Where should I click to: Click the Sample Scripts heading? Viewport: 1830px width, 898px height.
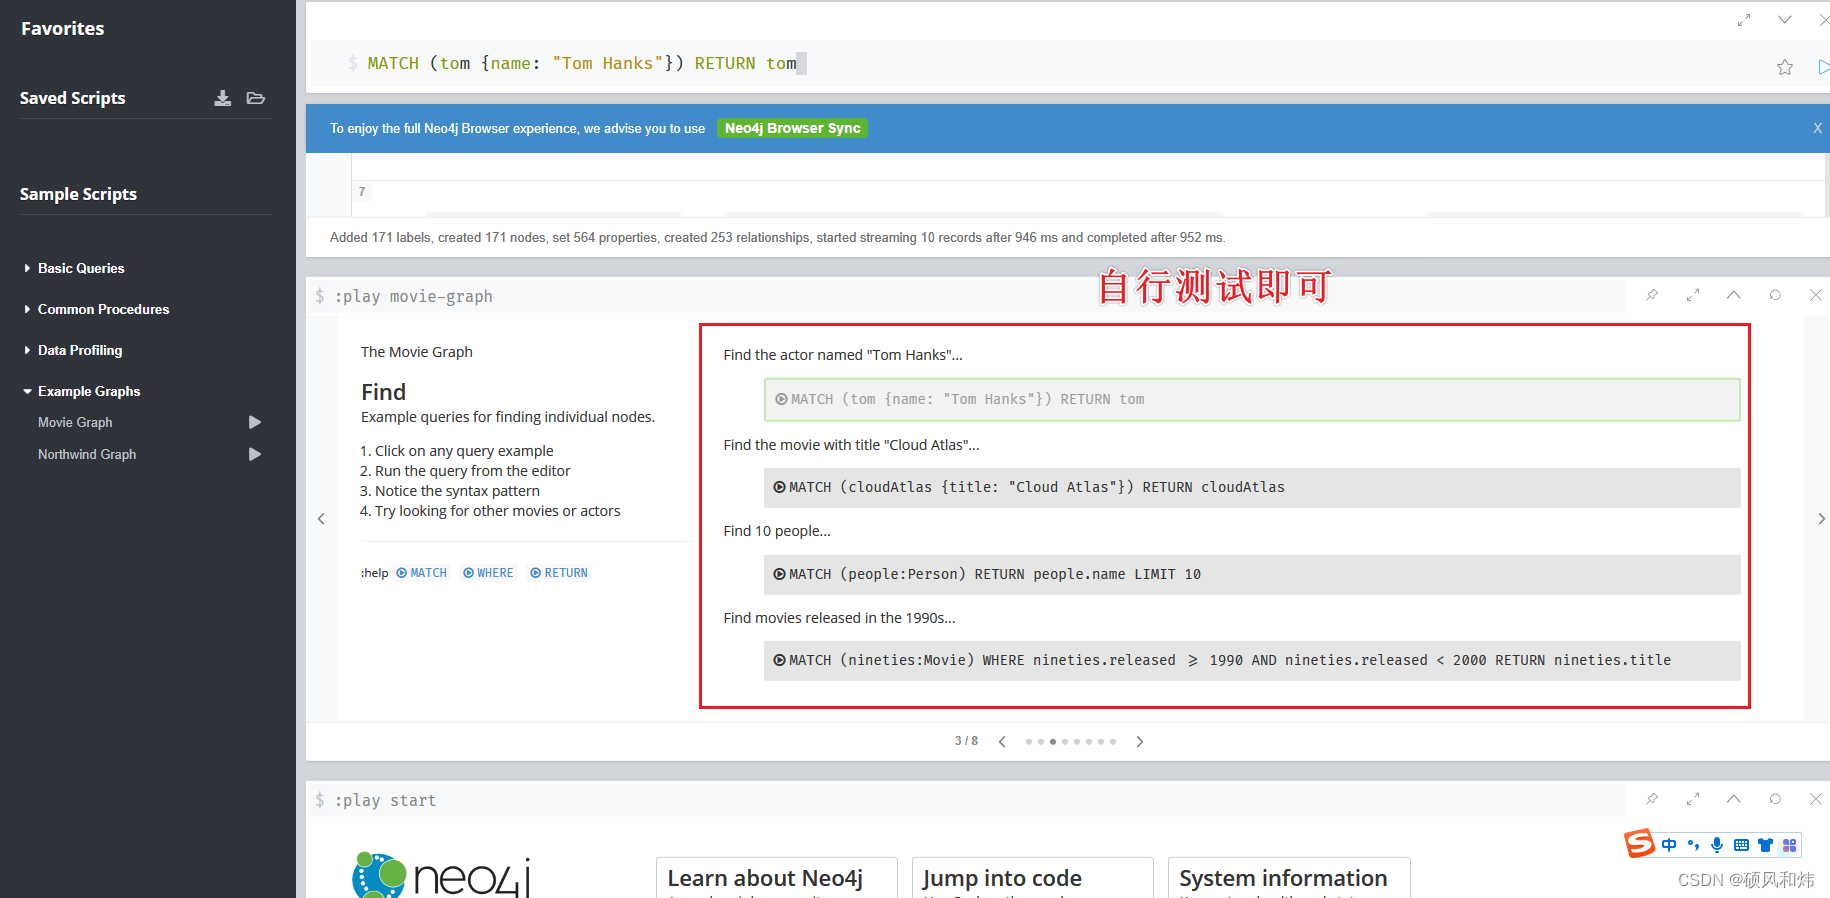(78, 194)
